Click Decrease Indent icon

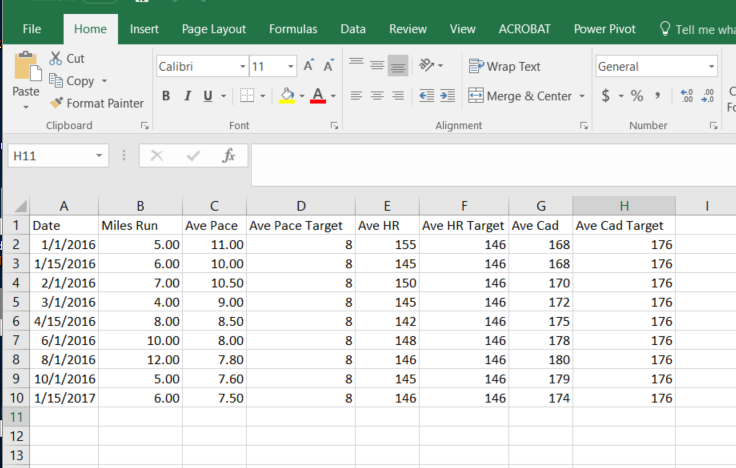(426, 96)
